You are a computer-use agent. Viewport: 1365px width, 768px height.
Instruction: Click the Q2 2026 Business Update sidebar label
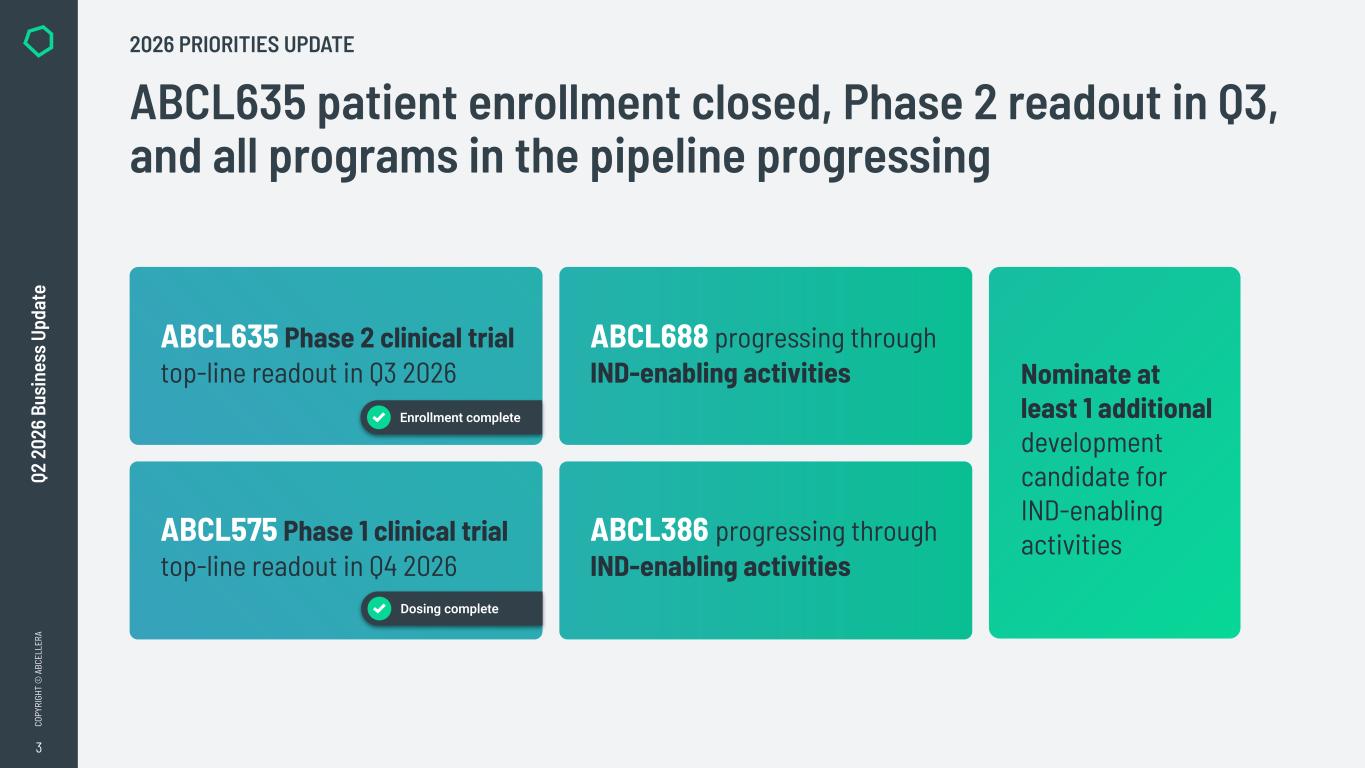tap(39, 385)
